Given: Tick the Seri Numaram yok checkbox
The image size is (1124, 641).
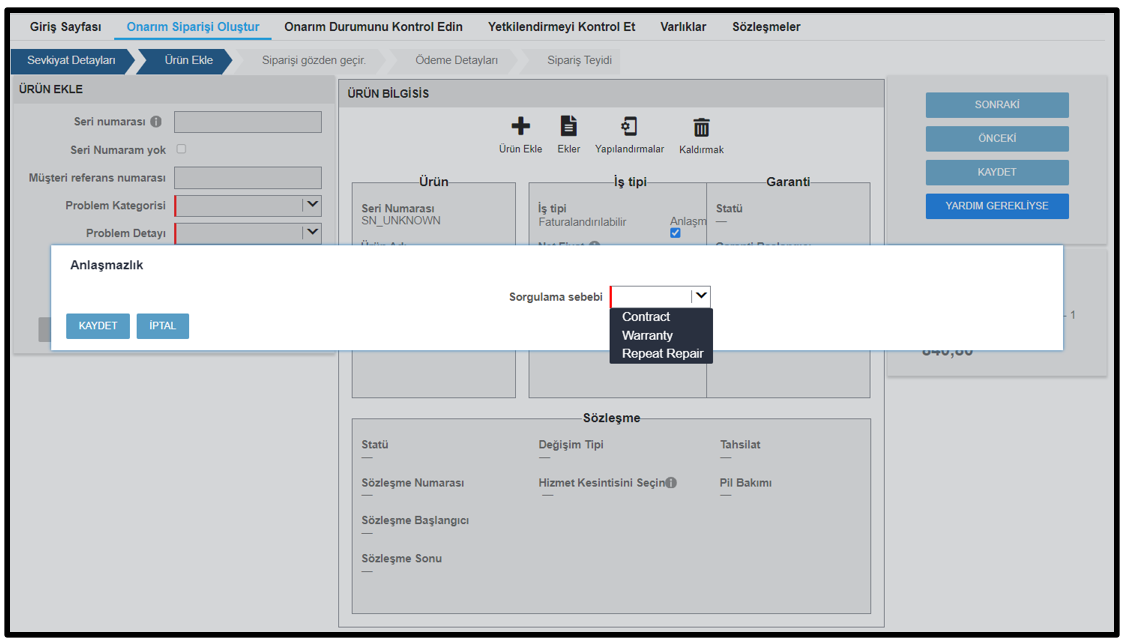Looking at the screenshot, I should tap(181, 149).
